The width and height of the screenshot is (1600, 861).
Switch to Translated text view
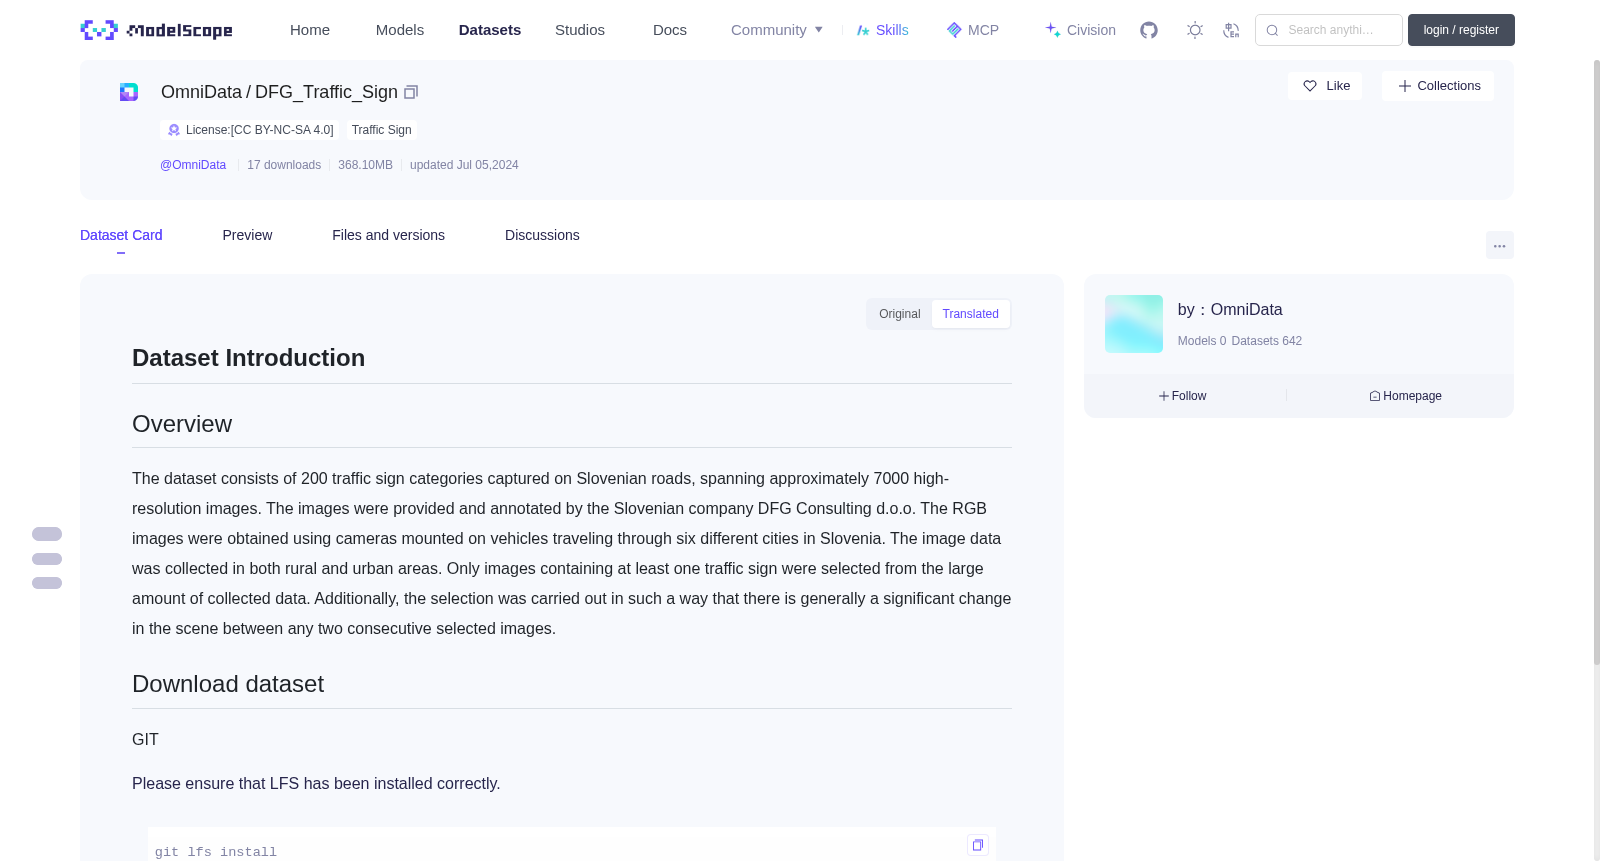tap(971, 314)
